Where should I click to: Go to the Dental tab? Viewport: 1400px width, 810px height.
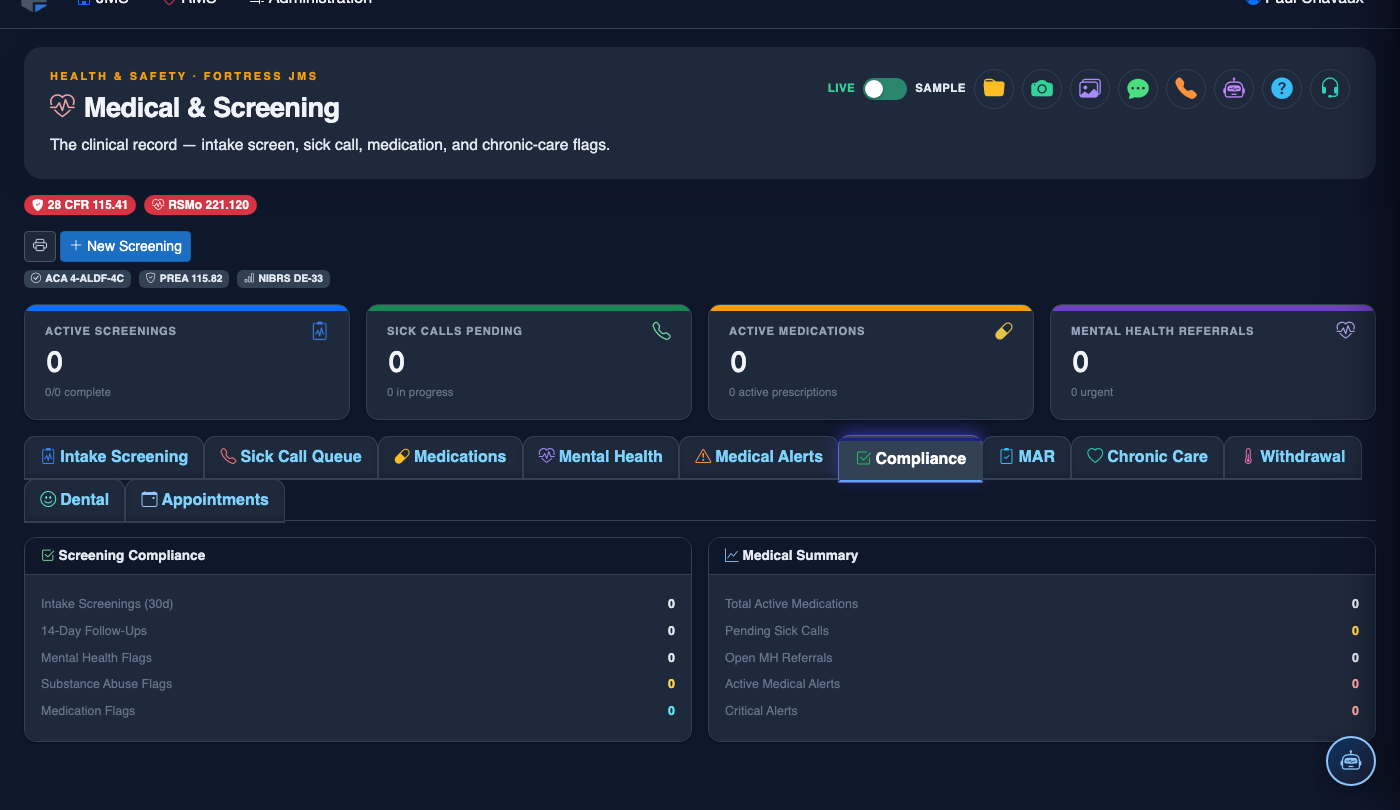click(74, 500)
